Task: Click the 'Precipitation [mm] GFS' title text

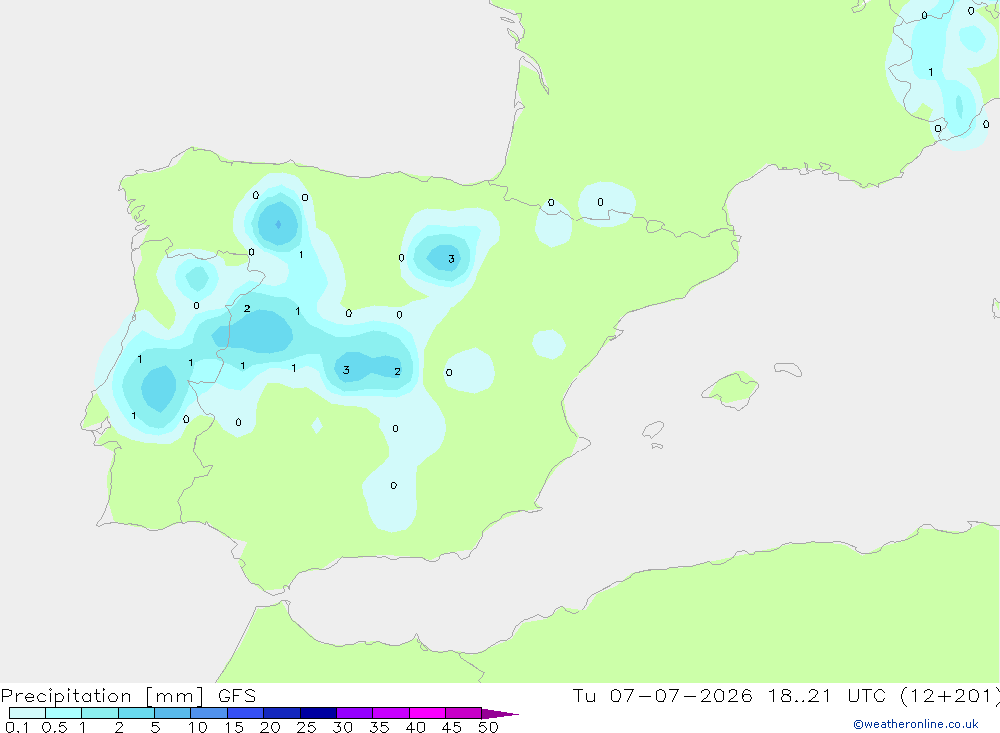Action: click(x=128, y=696)
